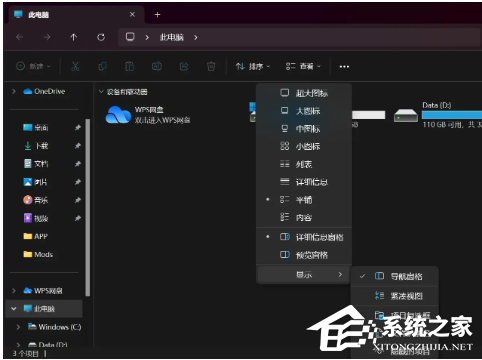Image resolution: width=482 pixels, height=360 pixels.
Task: Click the delete trash can icon
Action: (x=211, y=66)
